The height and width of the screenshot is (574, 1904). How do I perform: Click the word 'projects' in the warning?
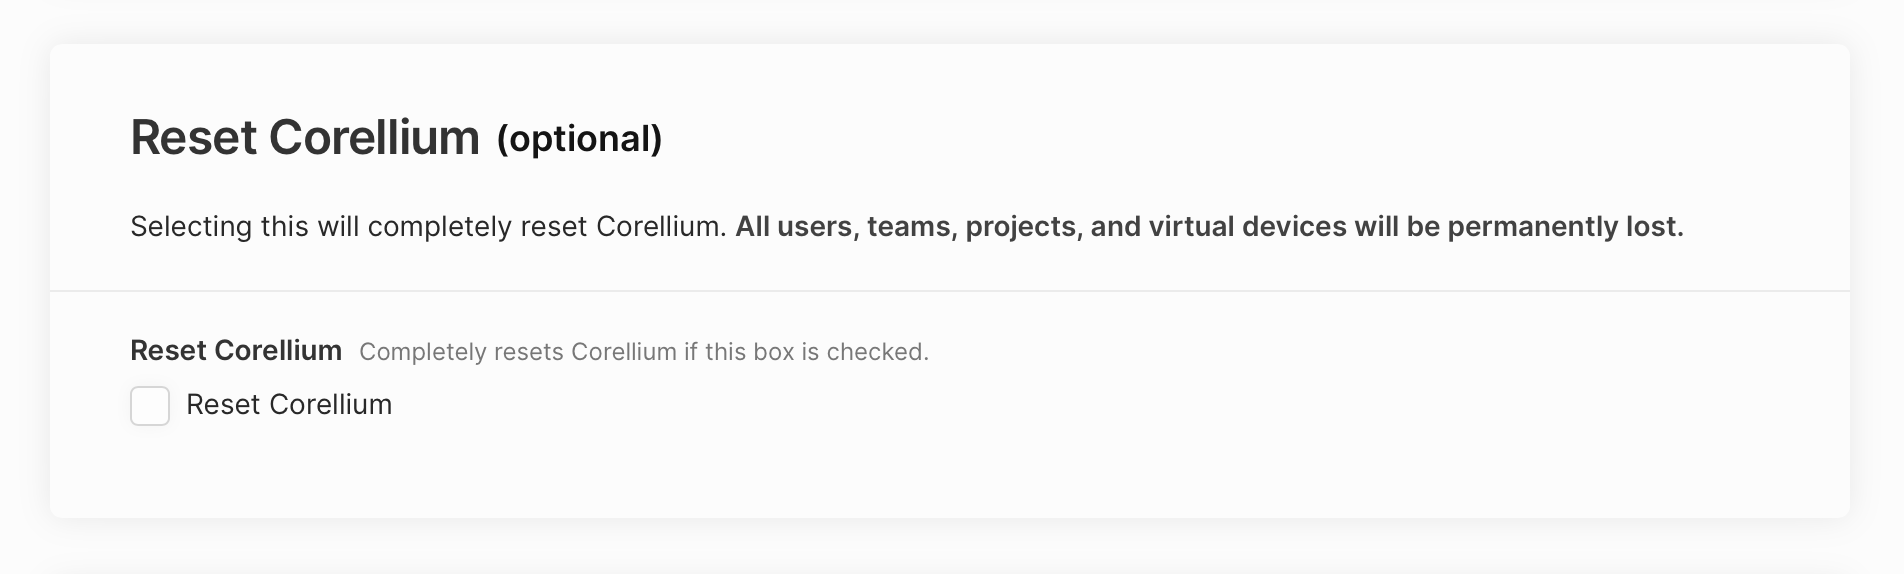point(1023,227)
